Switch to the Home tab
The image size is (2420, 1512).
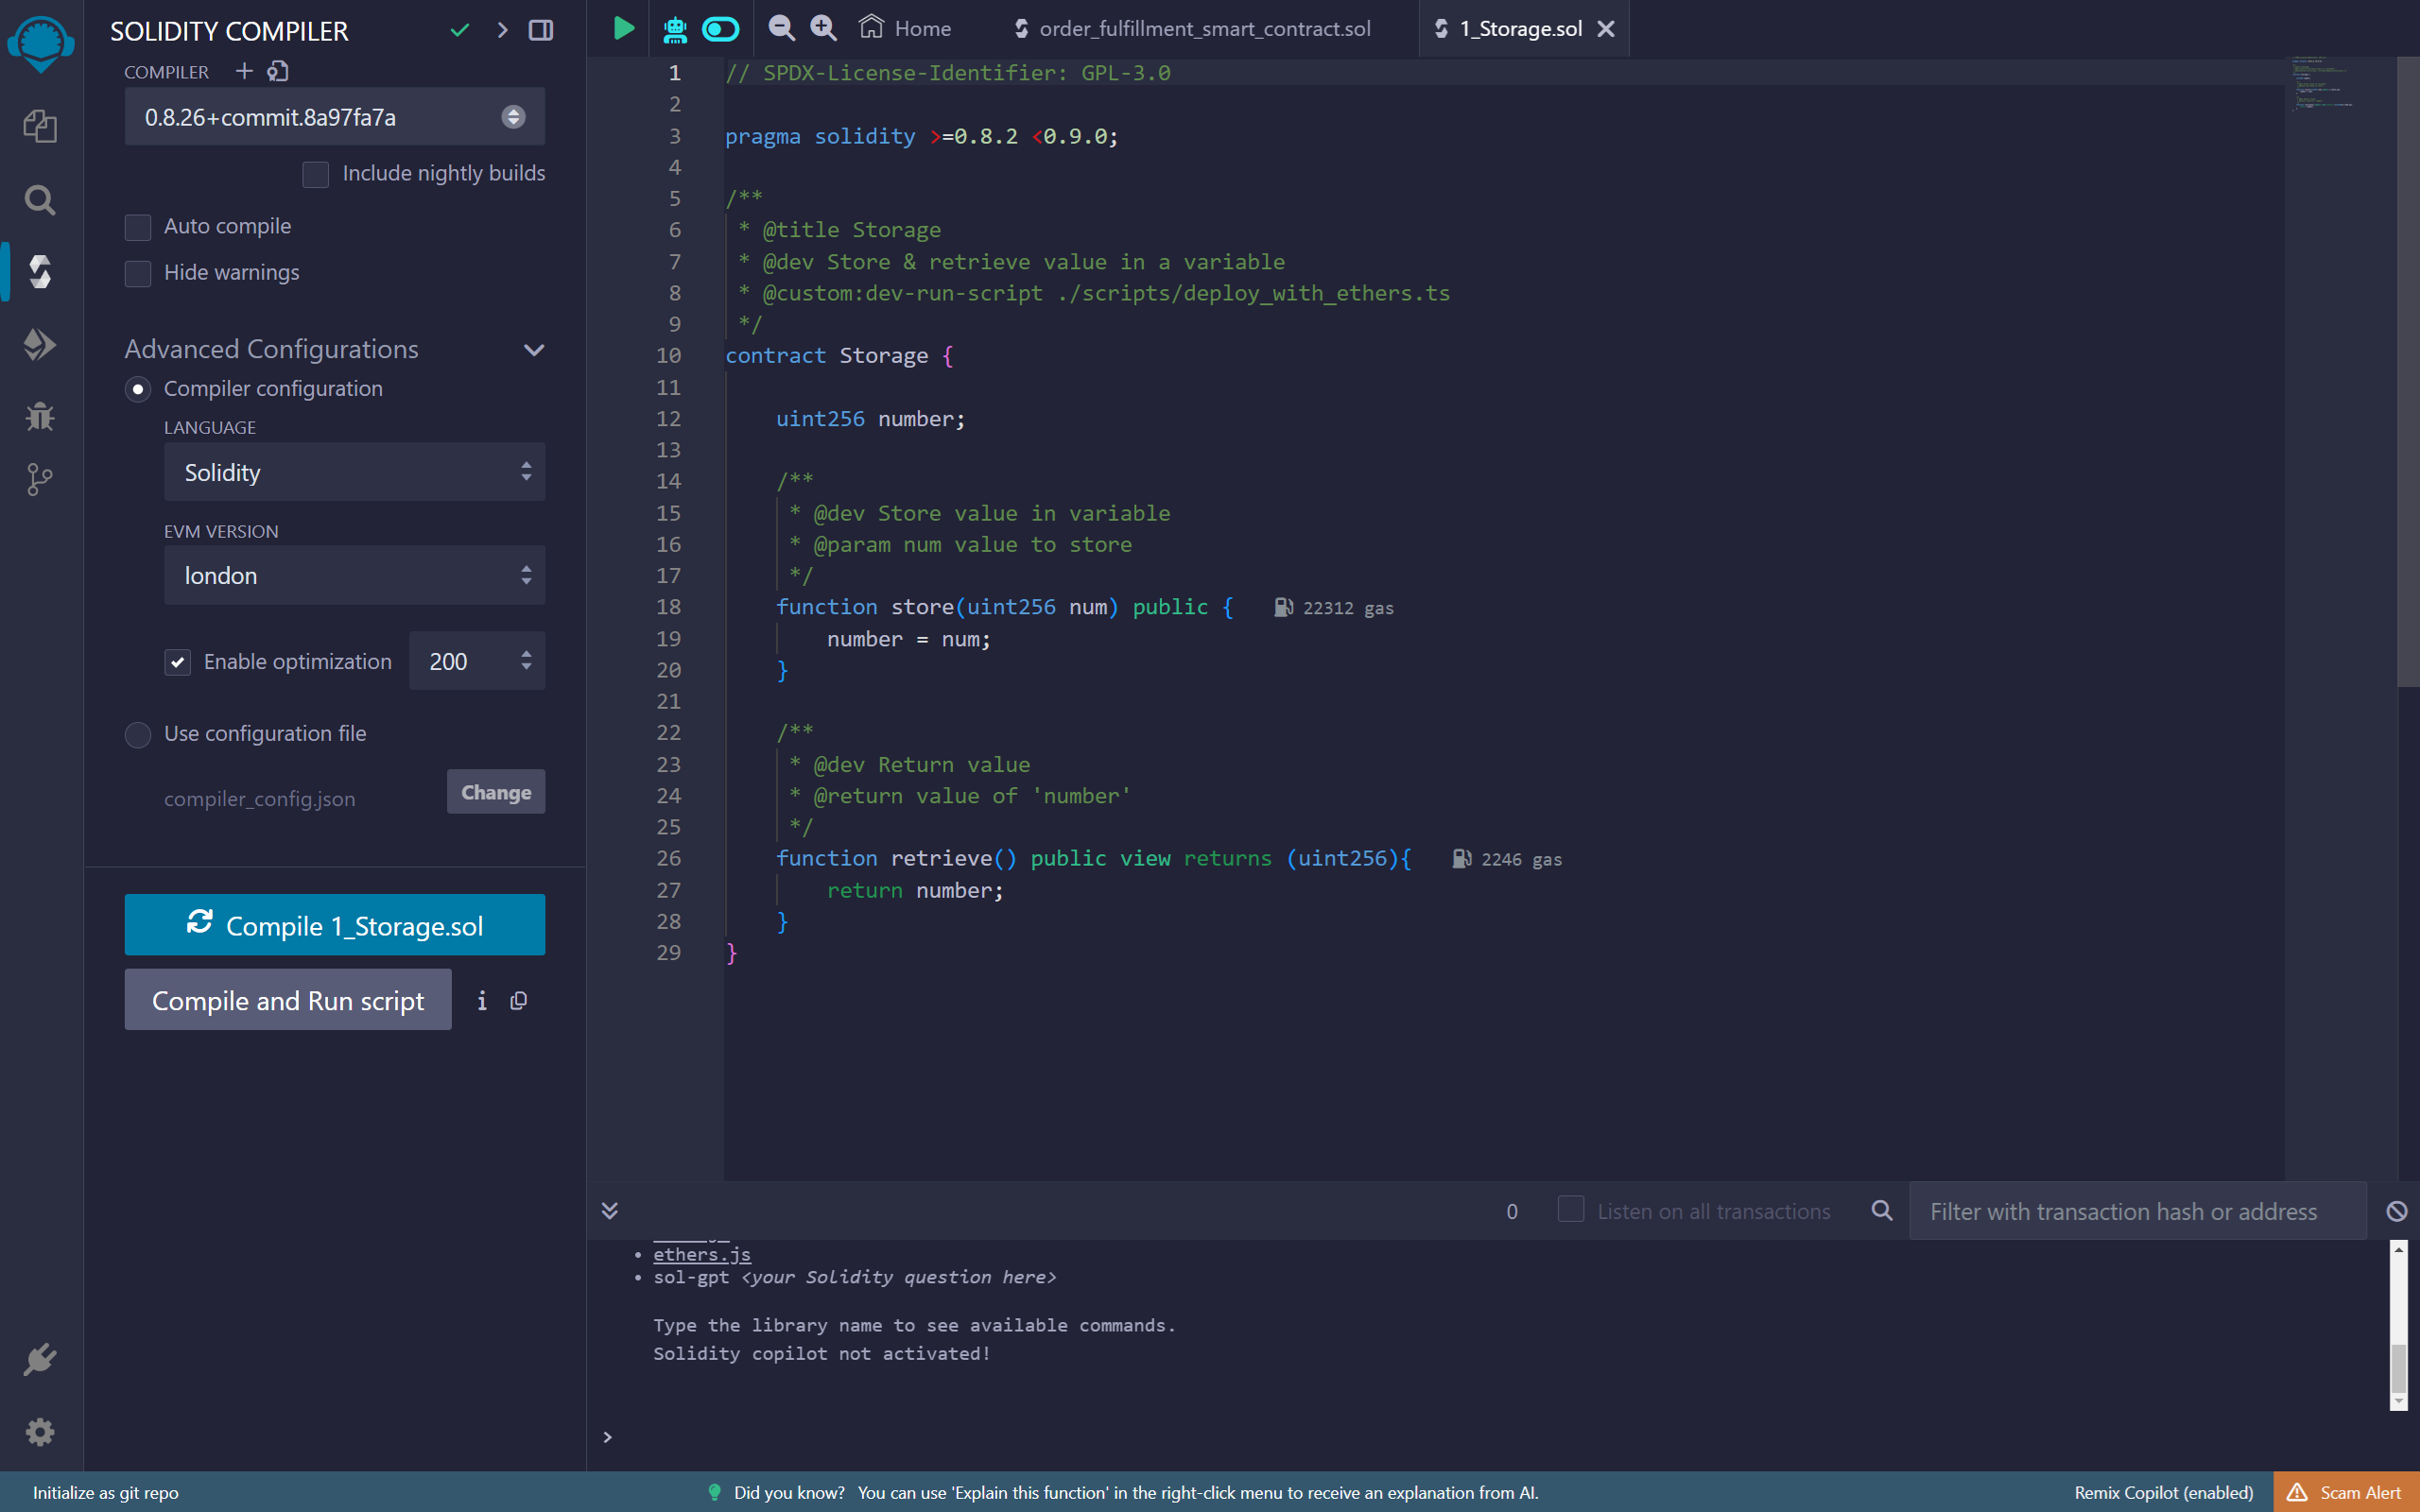click(x=905, y=28)
